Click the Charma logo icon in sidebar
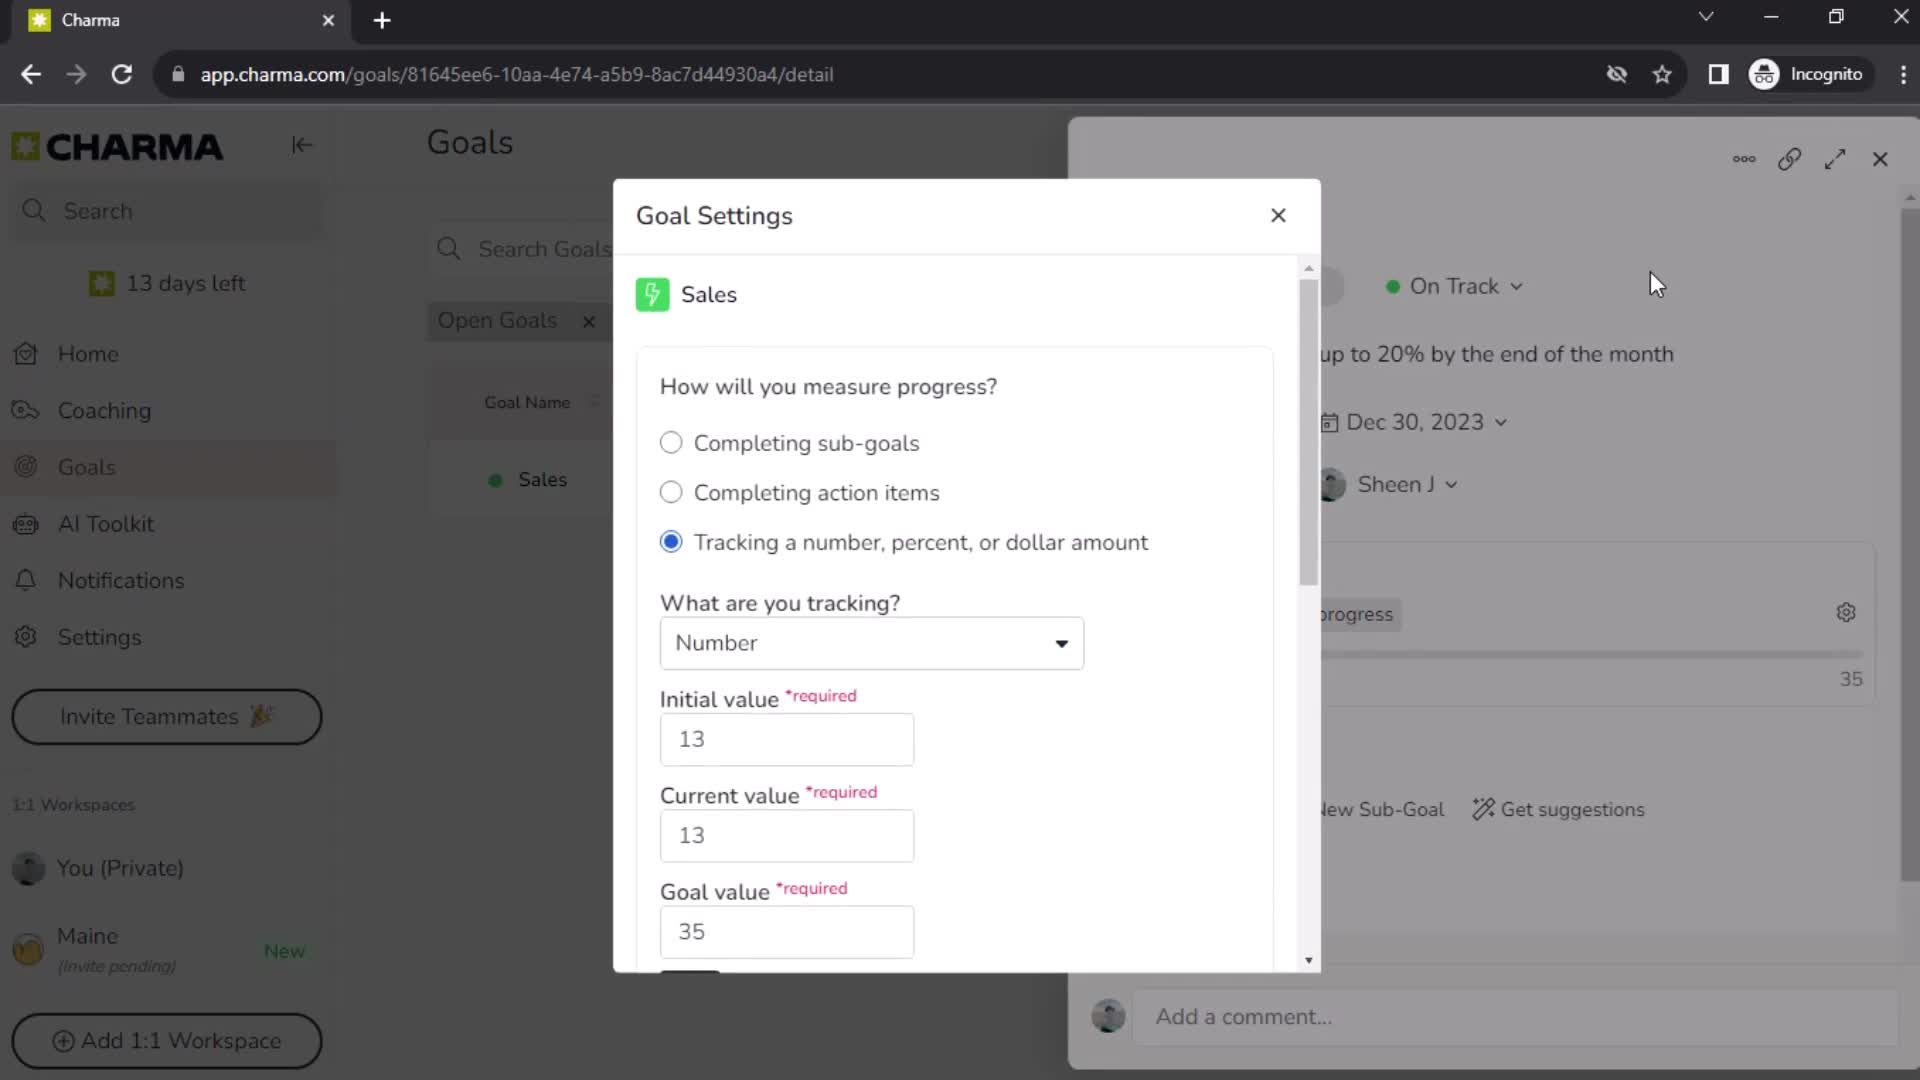1920x1080 pixels. (x=26, y=145)
